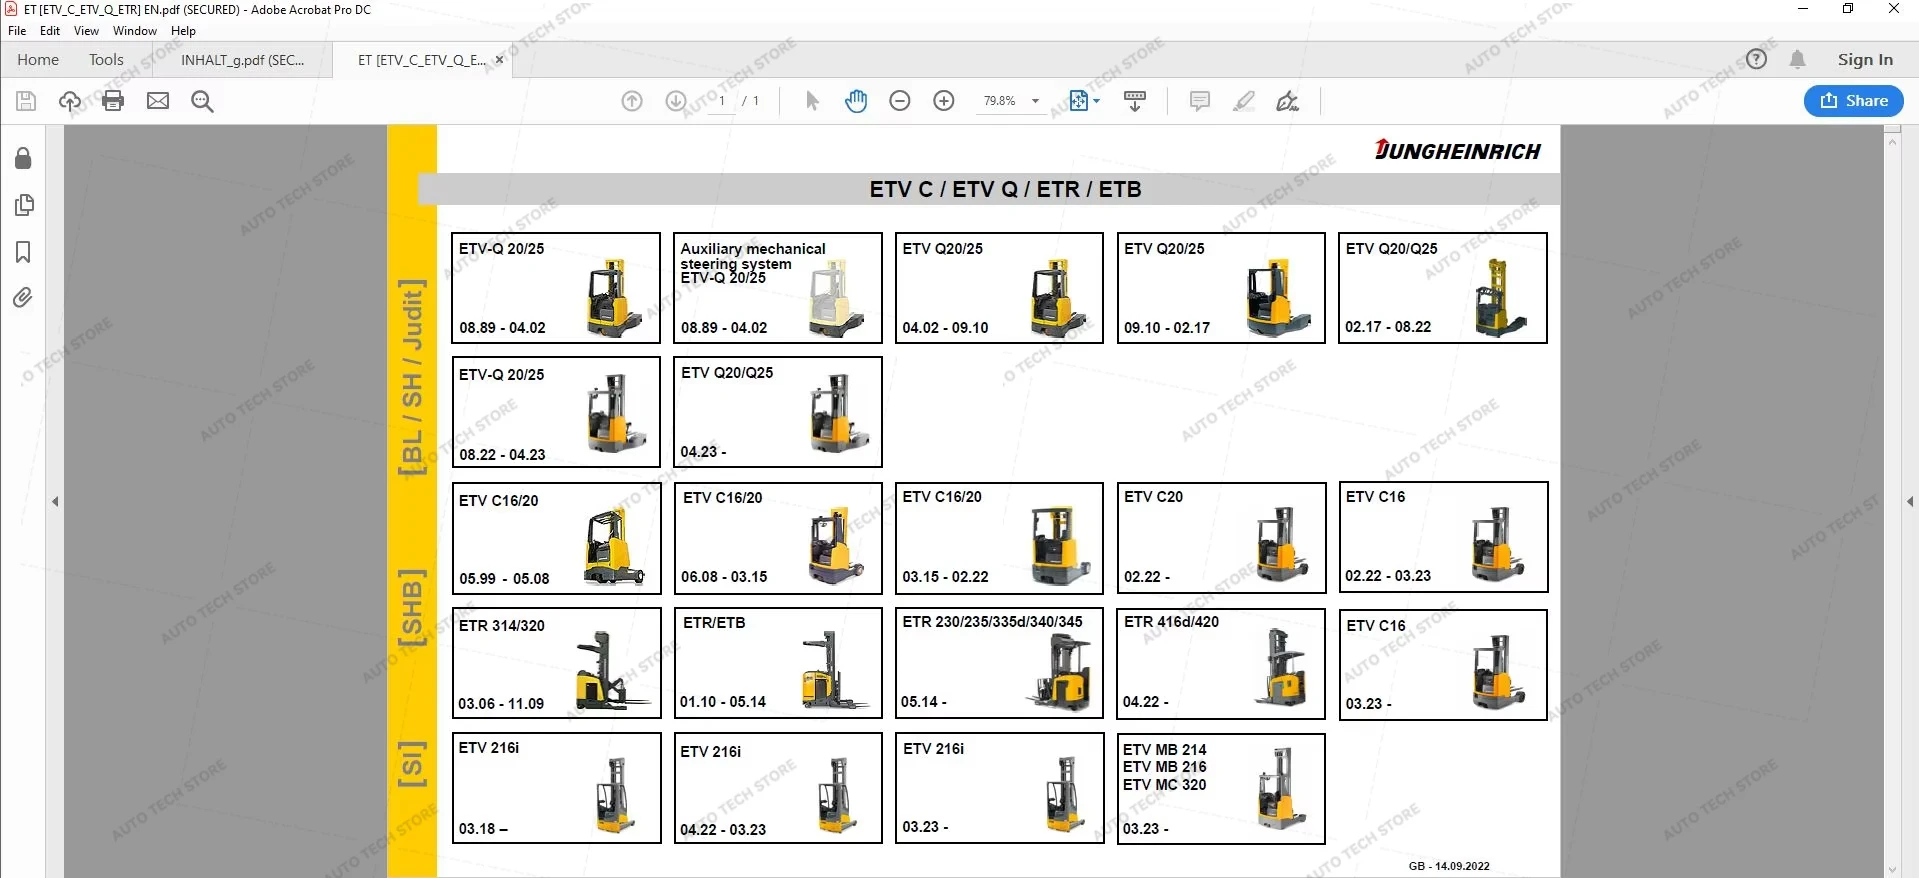Select the arrow Selection tool
1919x878 pixels.
coord(812,101)
